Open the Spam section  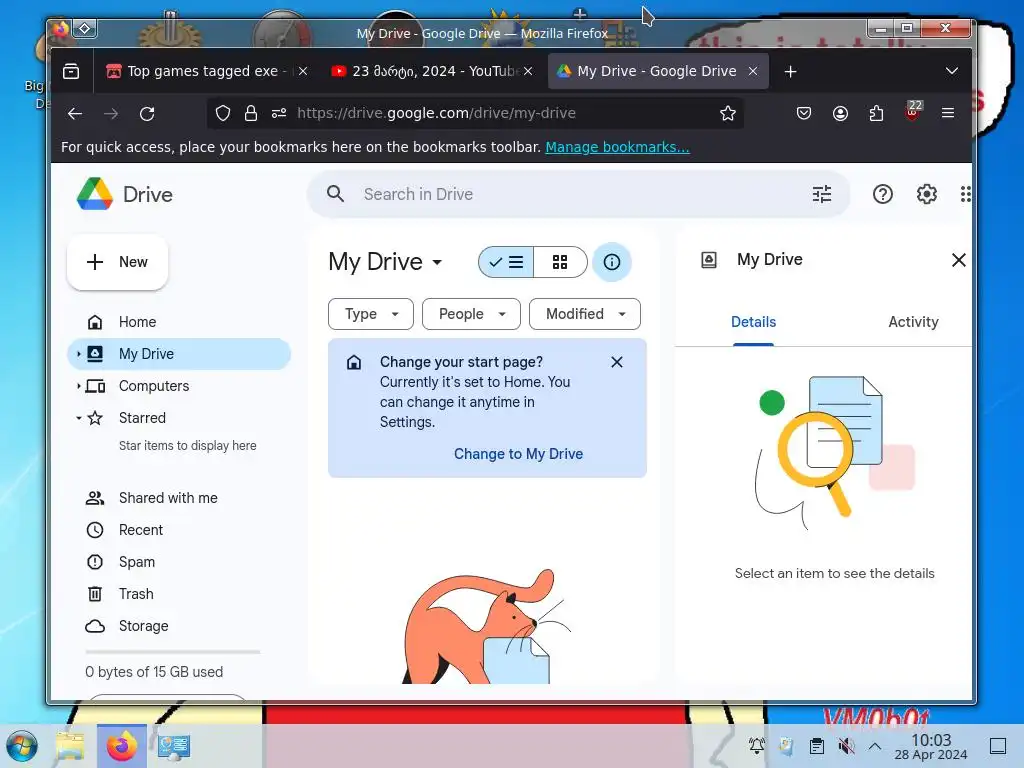[x=179, y=562]
